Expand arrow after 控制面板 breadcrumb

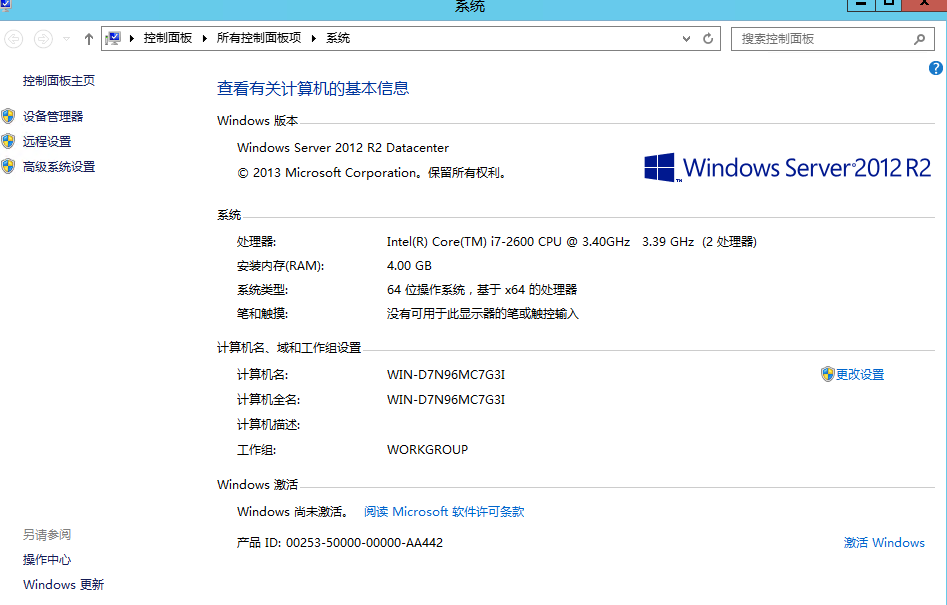pos(205,39)
